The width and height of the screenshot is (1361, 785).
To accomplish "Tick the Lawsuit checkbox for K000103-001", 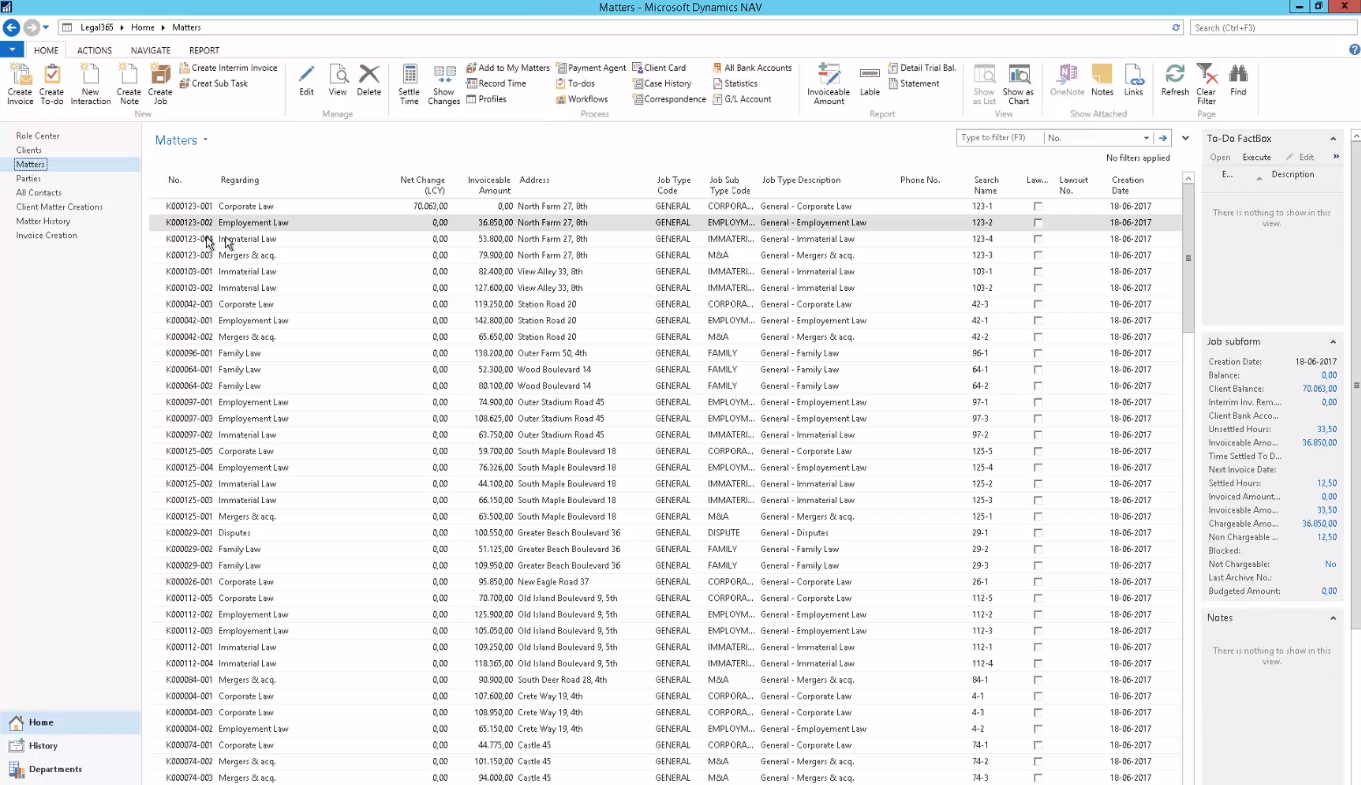I will tap(1038, 272).
